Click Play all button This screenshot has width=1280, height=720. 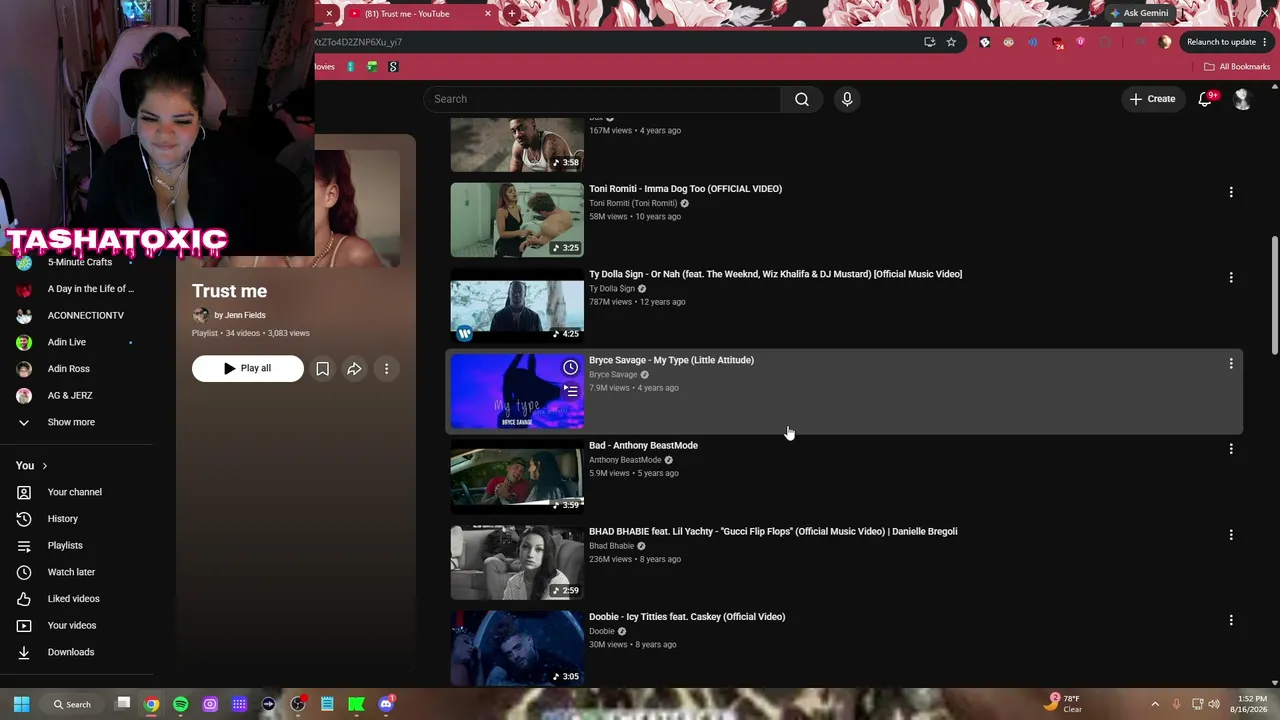point(247,369)
